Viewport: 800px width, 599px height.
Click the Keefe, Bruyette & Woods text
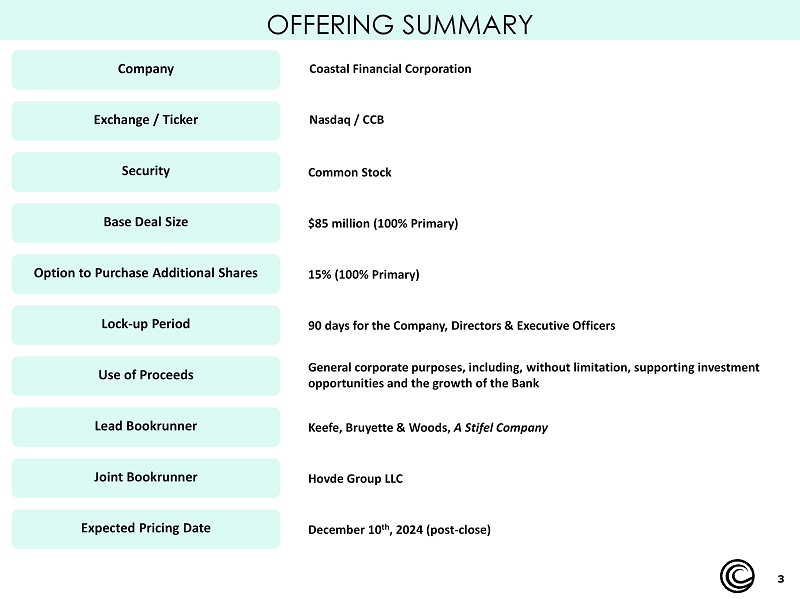point(380,427)
